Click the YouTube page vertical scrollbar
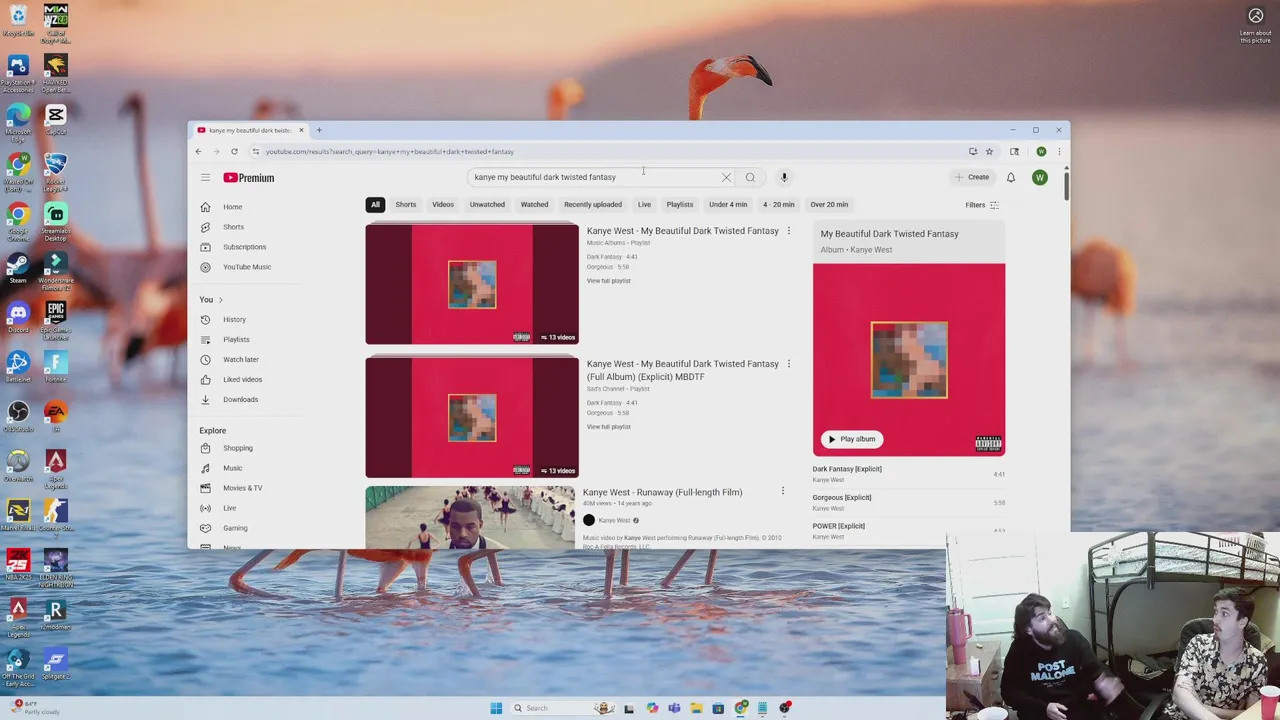This screenshot has width=1280, height=720. pos(1066,185)
